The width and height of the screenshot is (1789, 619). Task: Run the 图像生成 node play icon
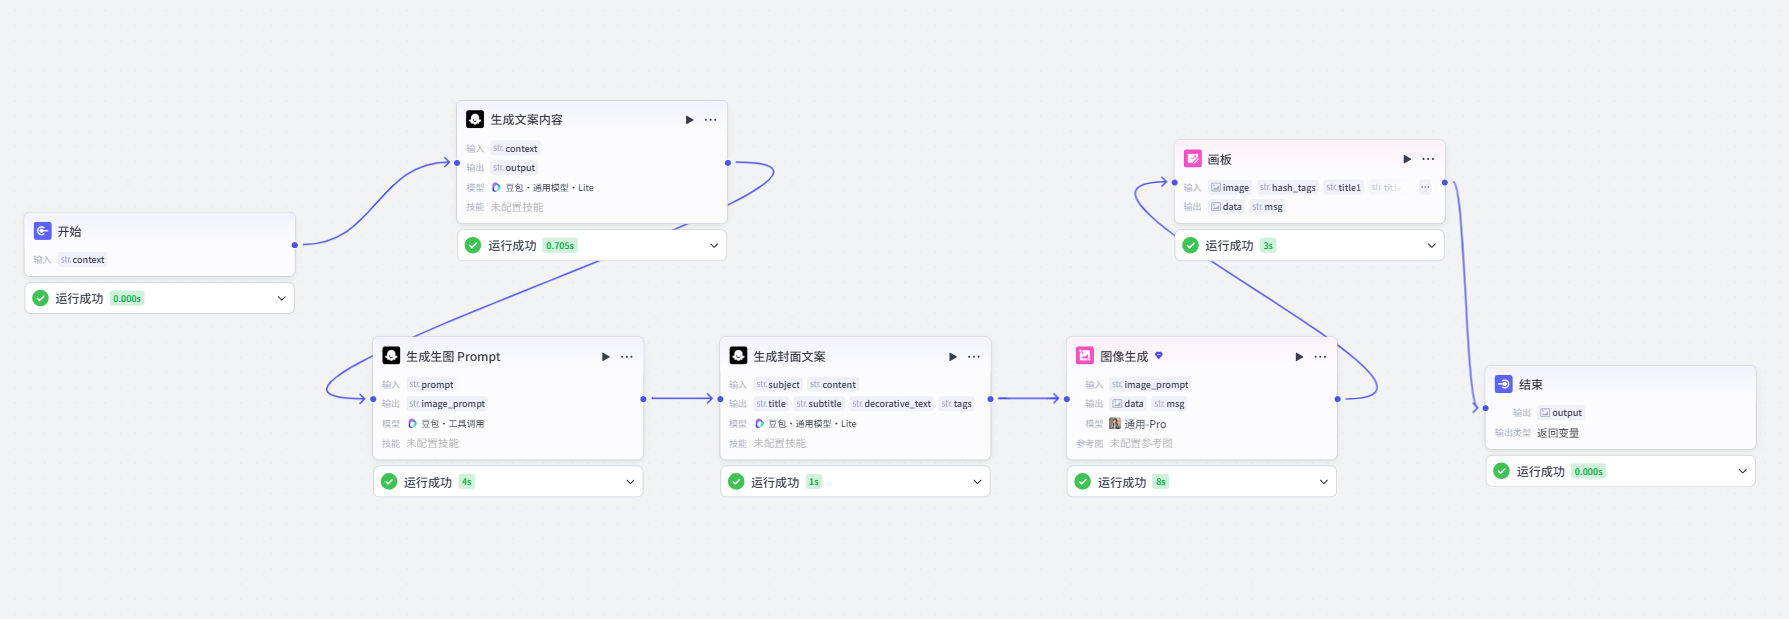pyautogui.click(x=1299, y=357)
